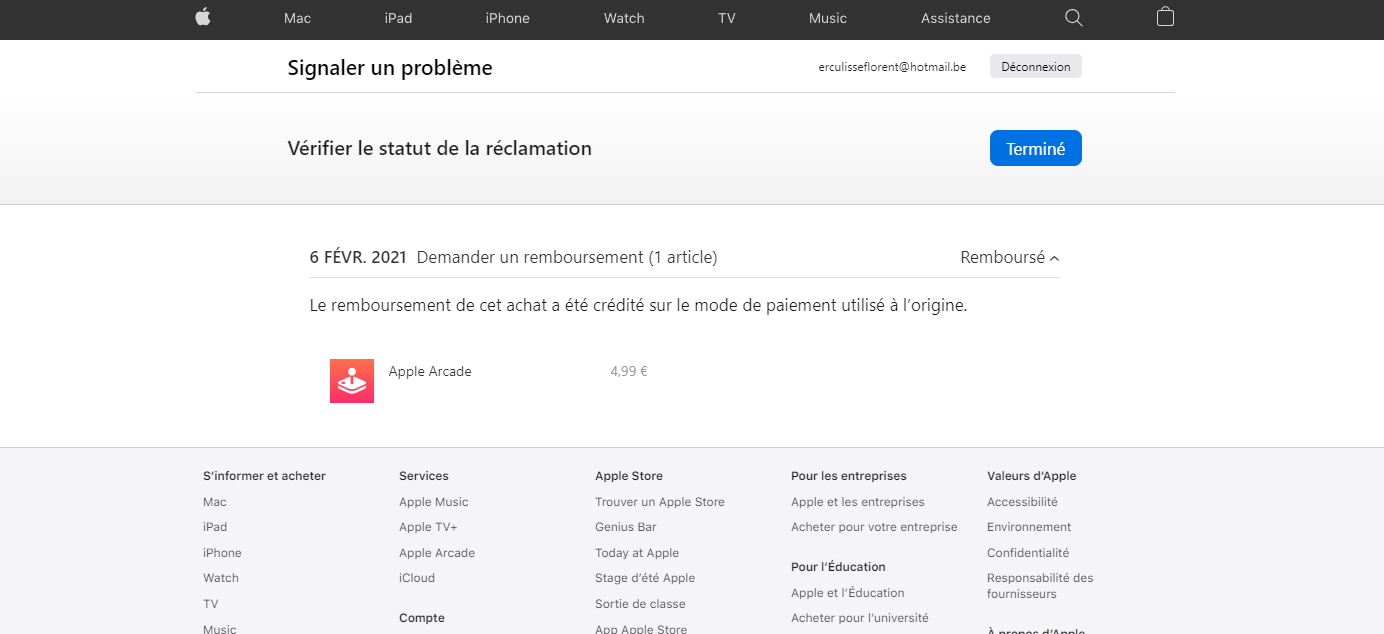Click the Compte footer heading
This screenshot has width=1384, height=634.
pos(422,618)
